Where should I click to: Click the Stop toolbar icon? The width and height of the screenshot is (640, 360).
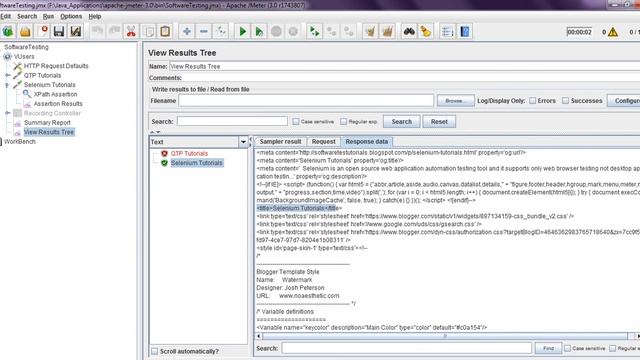[276, 31]
